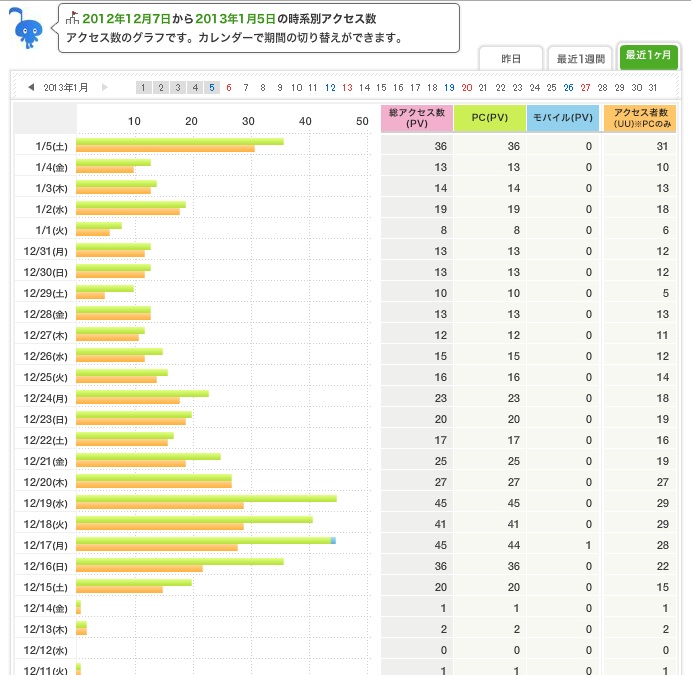This screenshot has width=691, height=675.
Task: Click the 総アクセス数(PV) column header
Action: [x=417, y=118]
